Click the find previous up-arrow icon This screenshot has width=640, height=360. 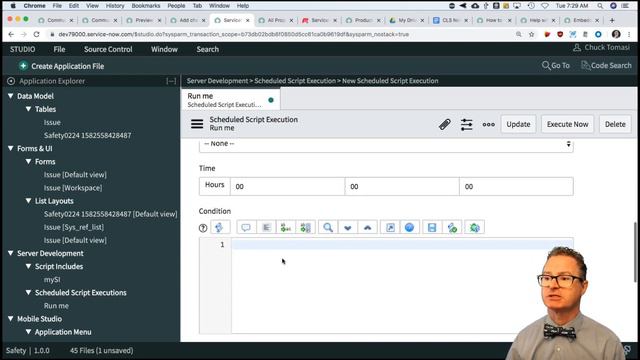coord(367,227)
